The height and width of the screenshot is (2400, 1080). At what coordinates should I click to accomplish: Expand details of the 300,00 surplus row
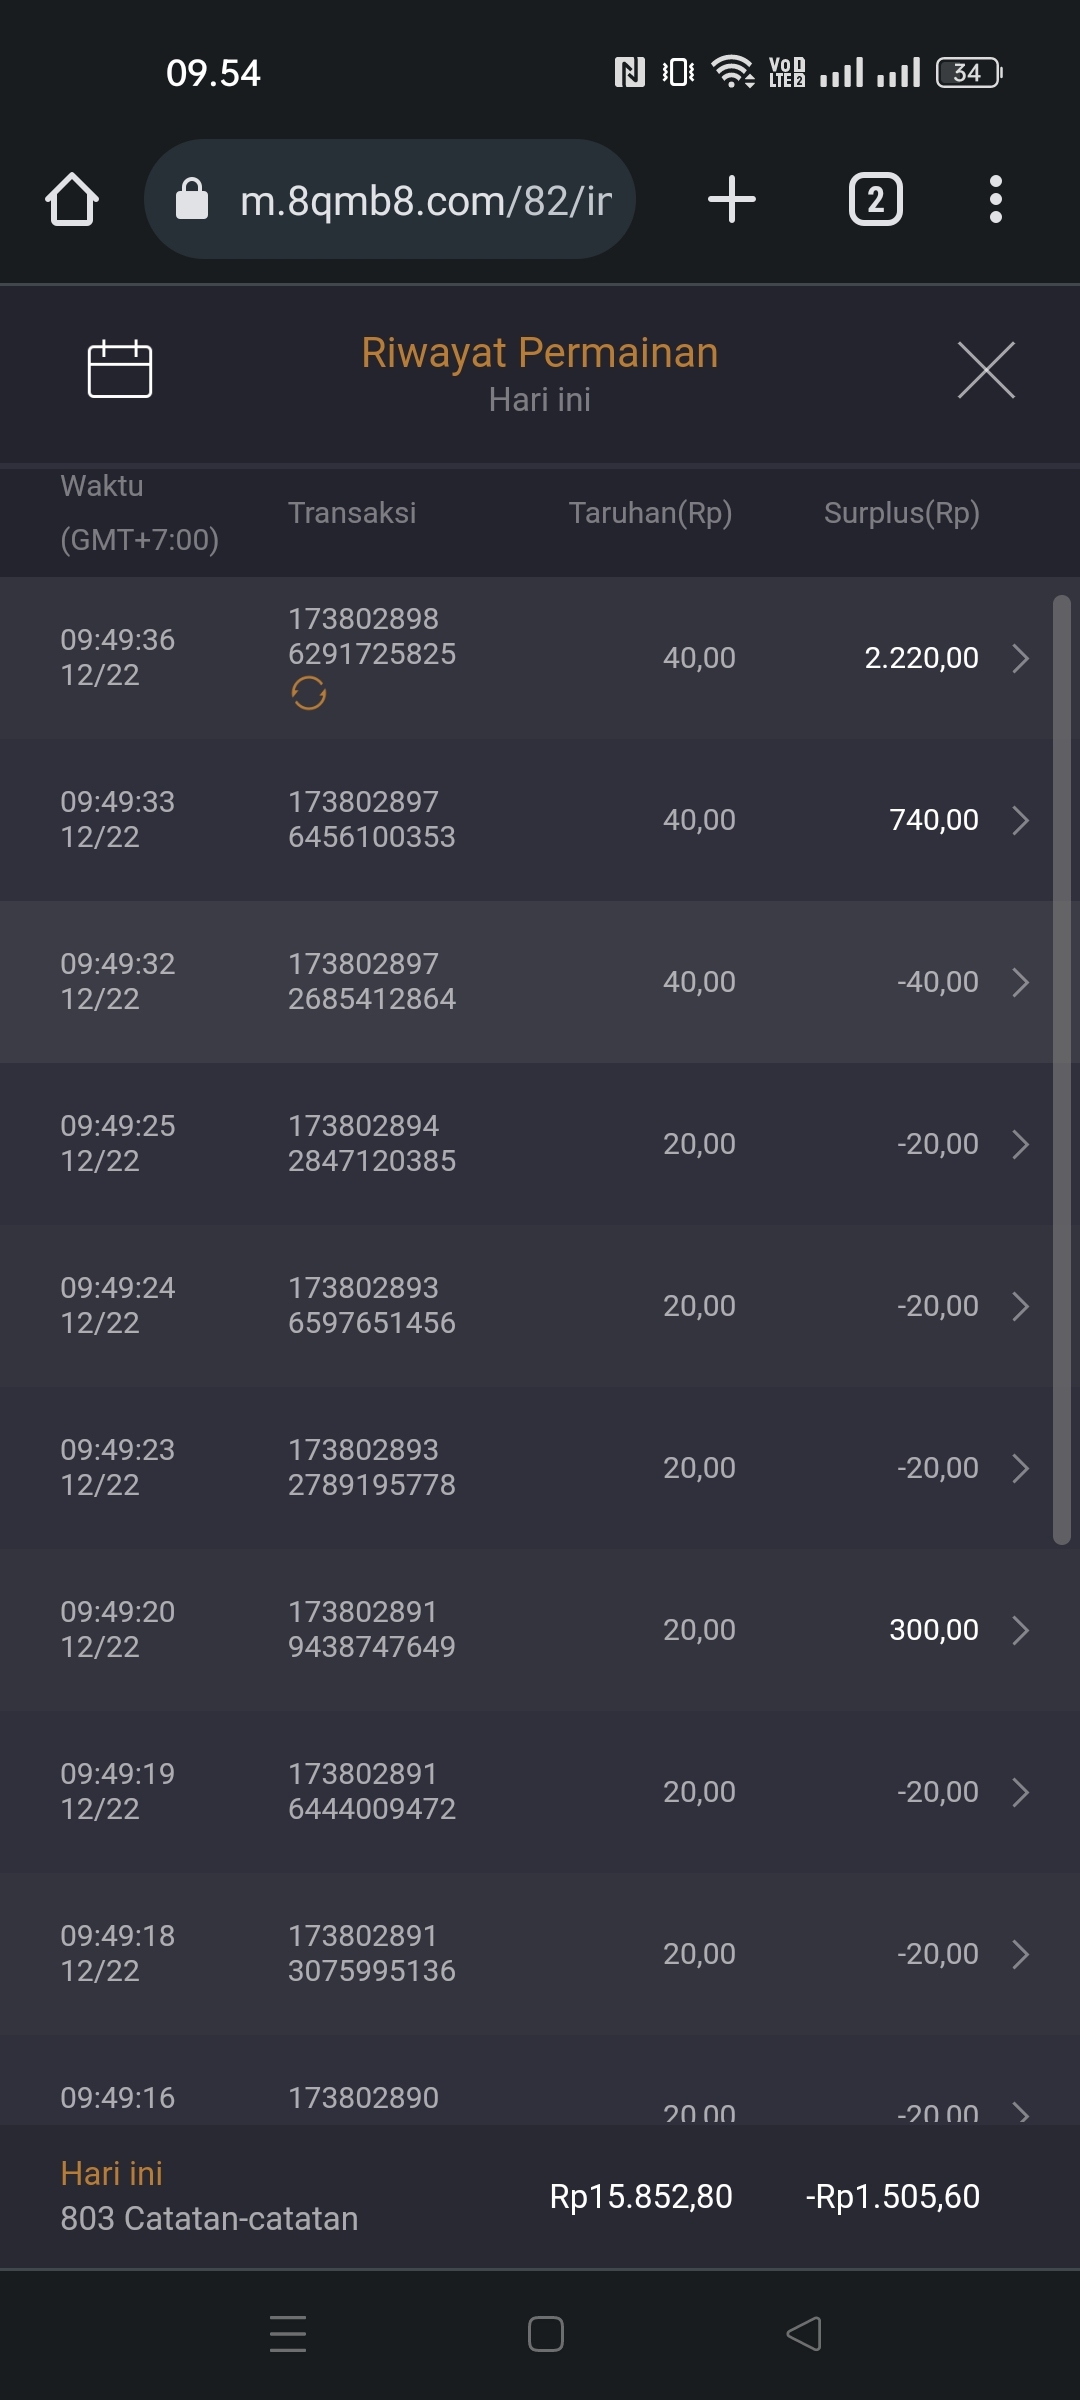coord(1020,1630)
